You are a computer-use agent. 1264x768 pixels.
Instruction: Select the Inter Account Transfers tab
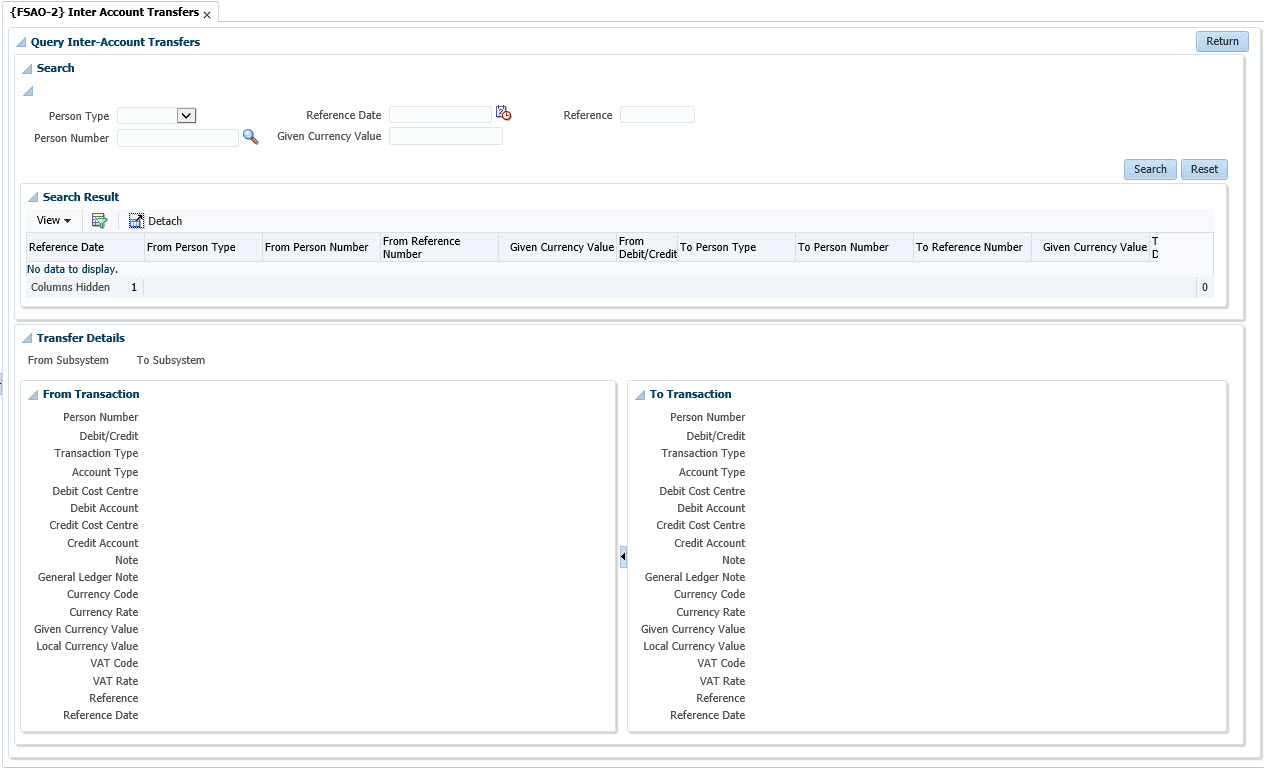coord(104,12)
